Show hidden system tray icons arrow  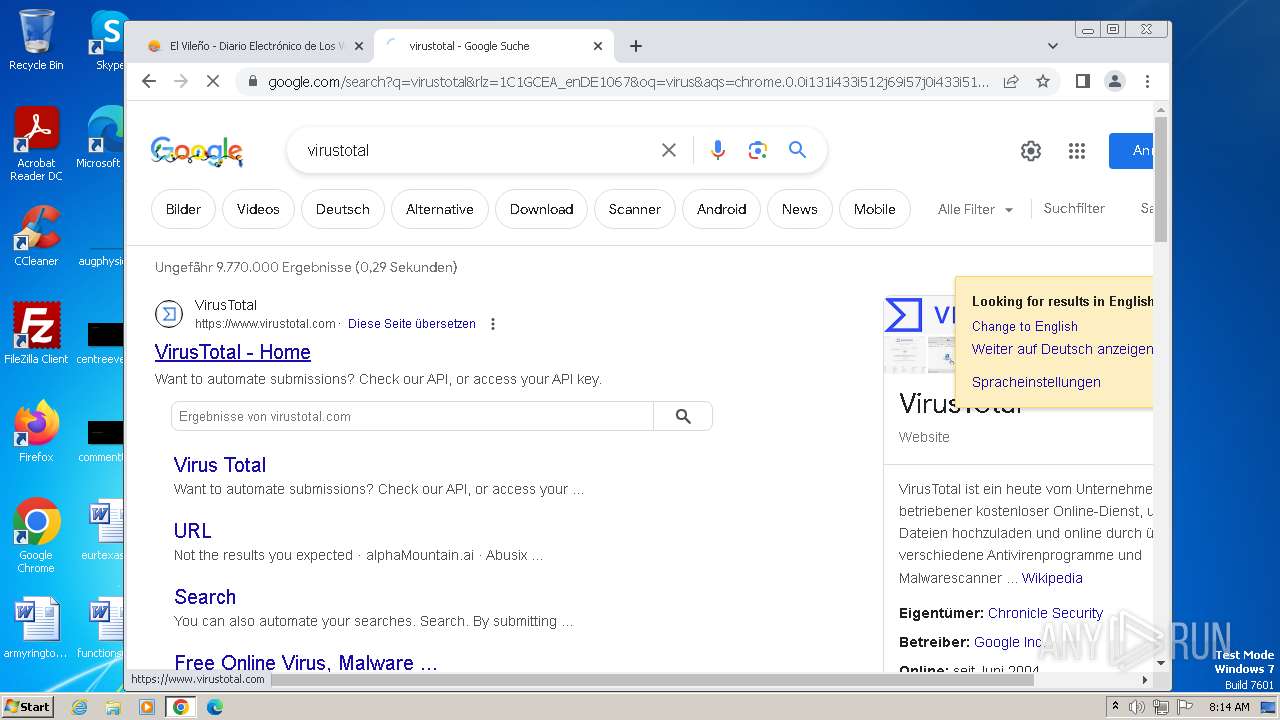pyautogui.click(x=1115, y=707)
